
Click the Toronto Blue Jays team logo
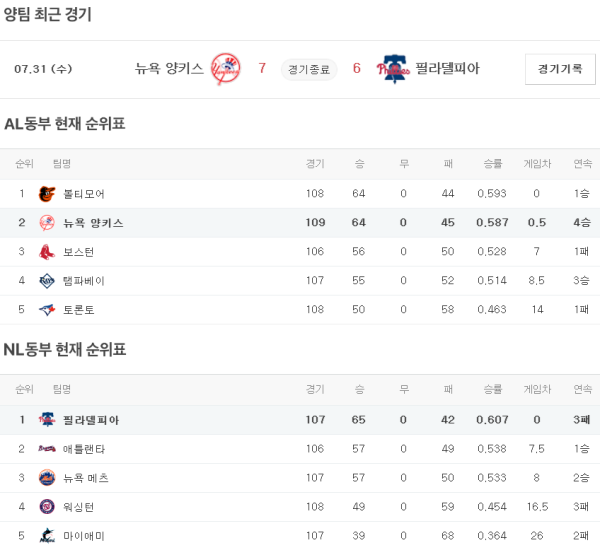coord(46,310)
